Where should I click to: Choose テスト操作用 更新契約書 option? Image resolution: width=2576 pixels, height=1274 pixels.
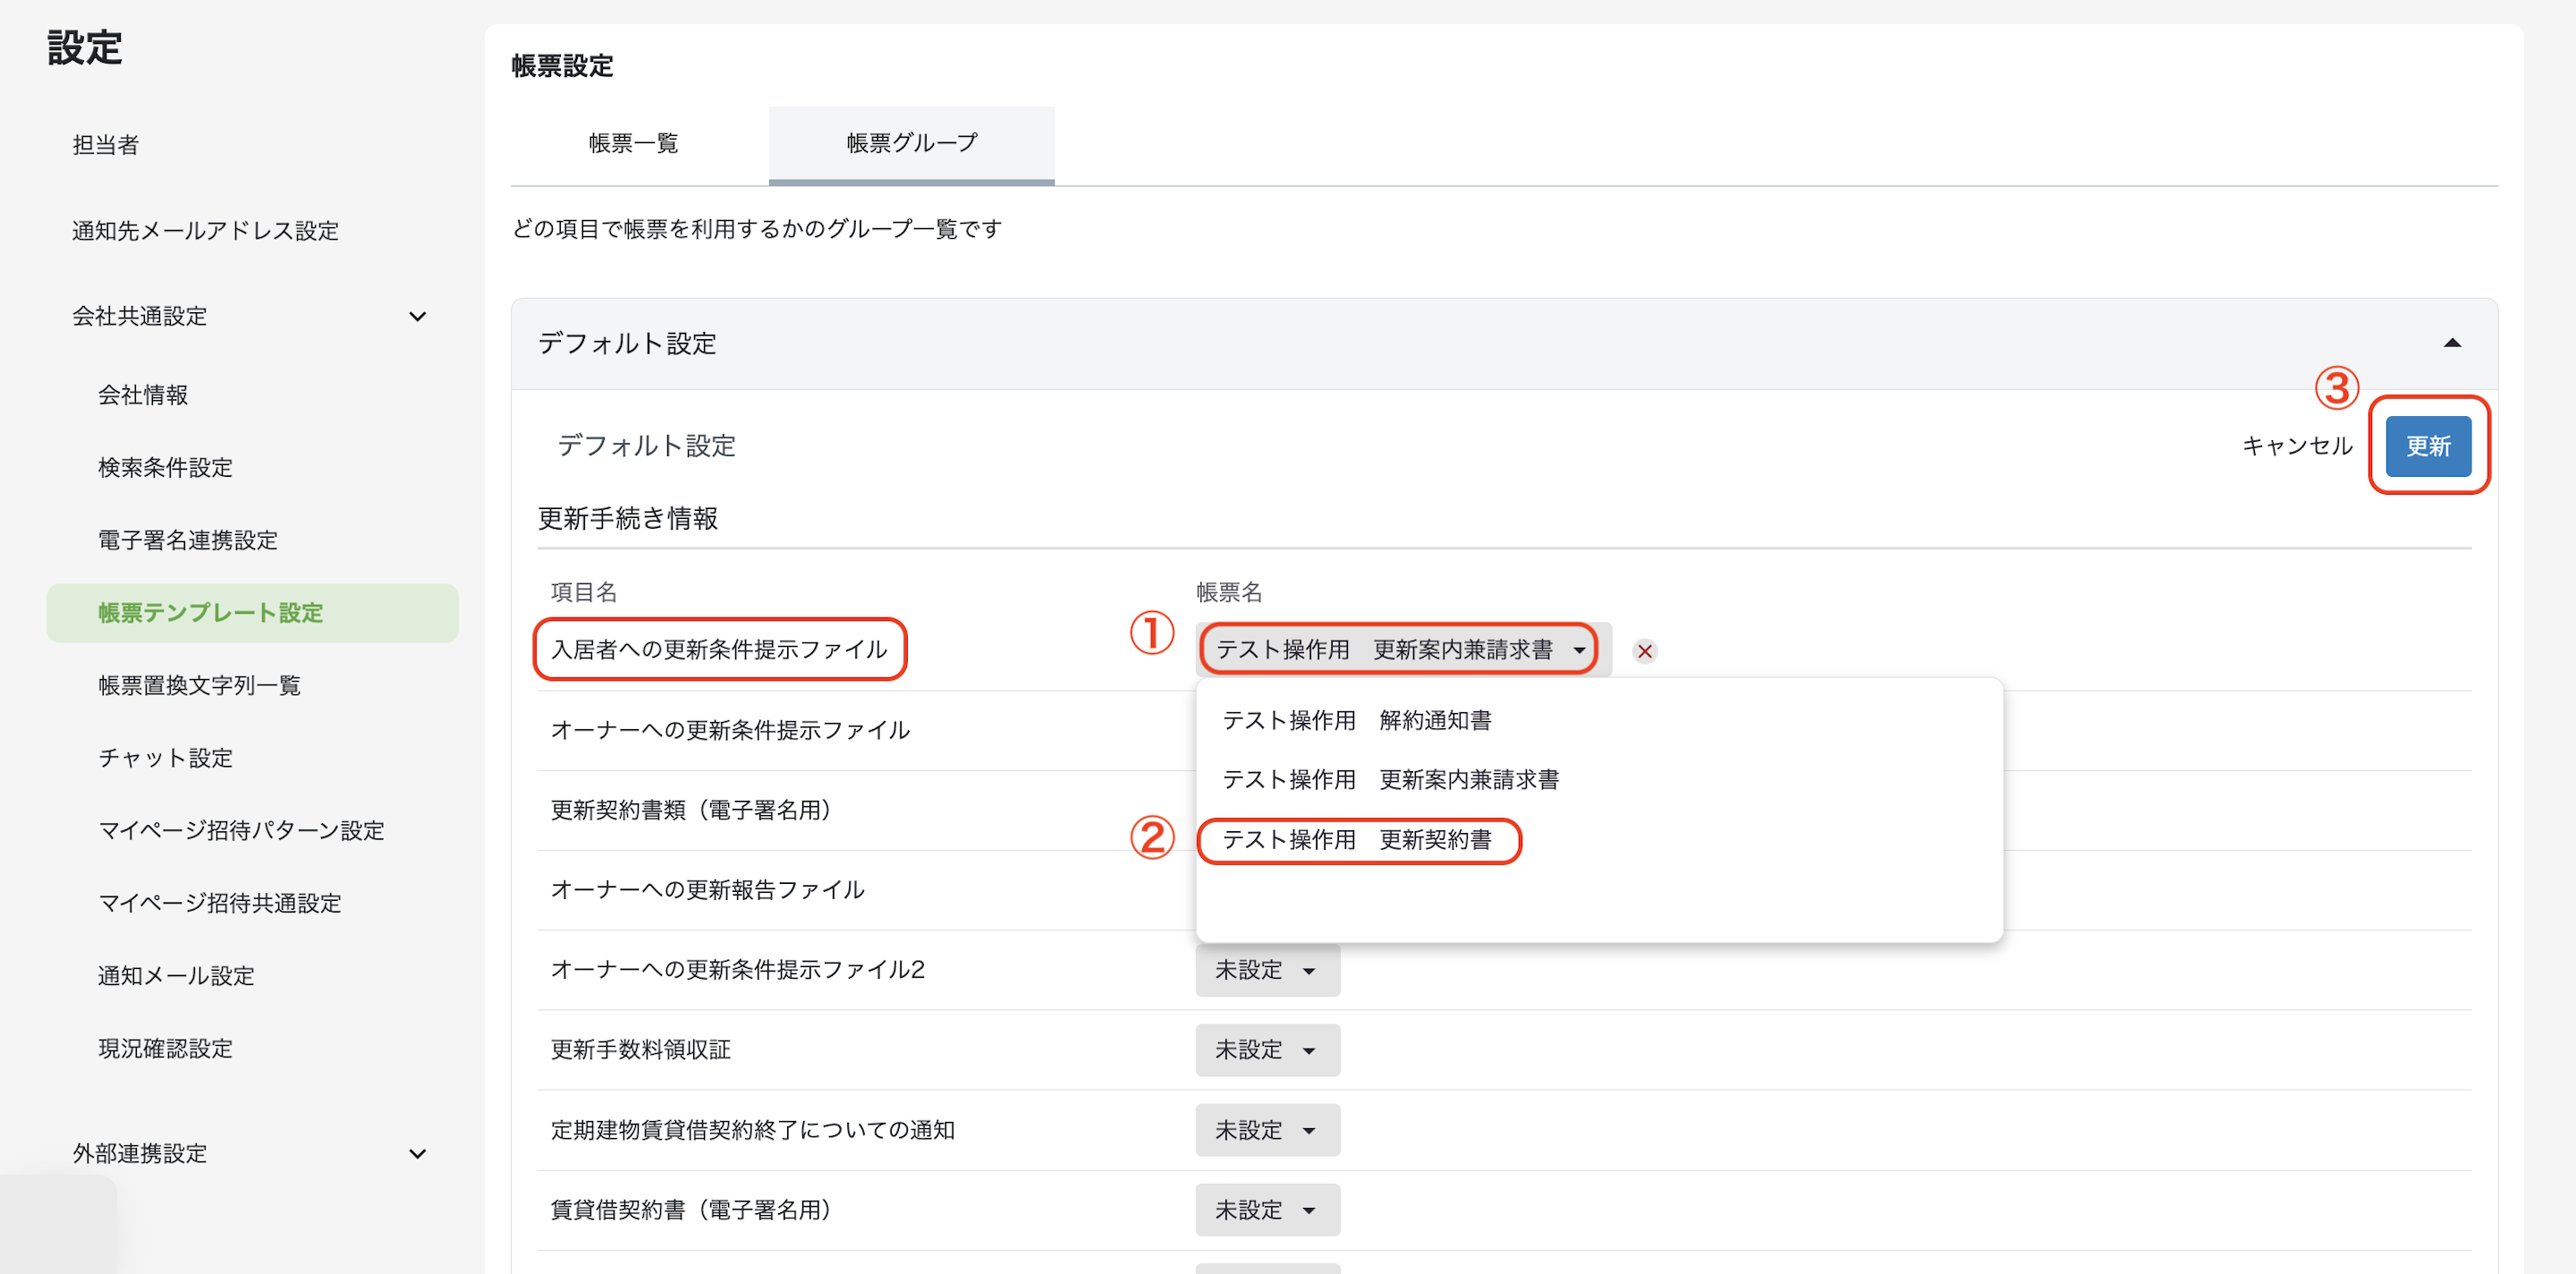click(x=1356, y=839)
